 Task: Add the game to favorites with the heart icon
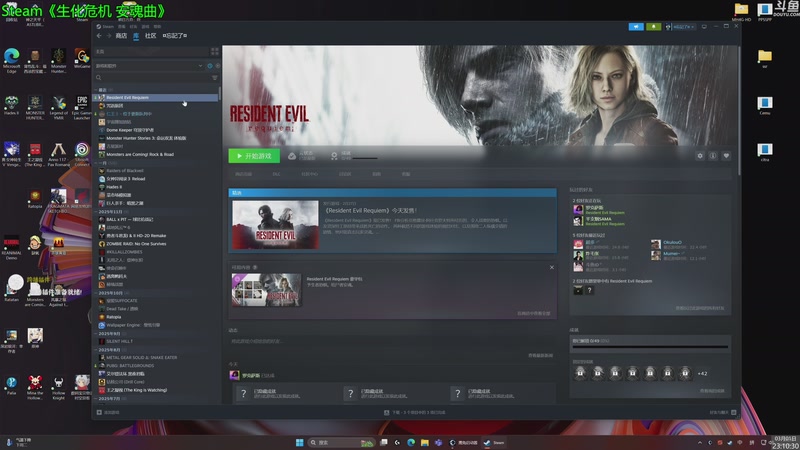pyautogui.click(x=726, y=156)
